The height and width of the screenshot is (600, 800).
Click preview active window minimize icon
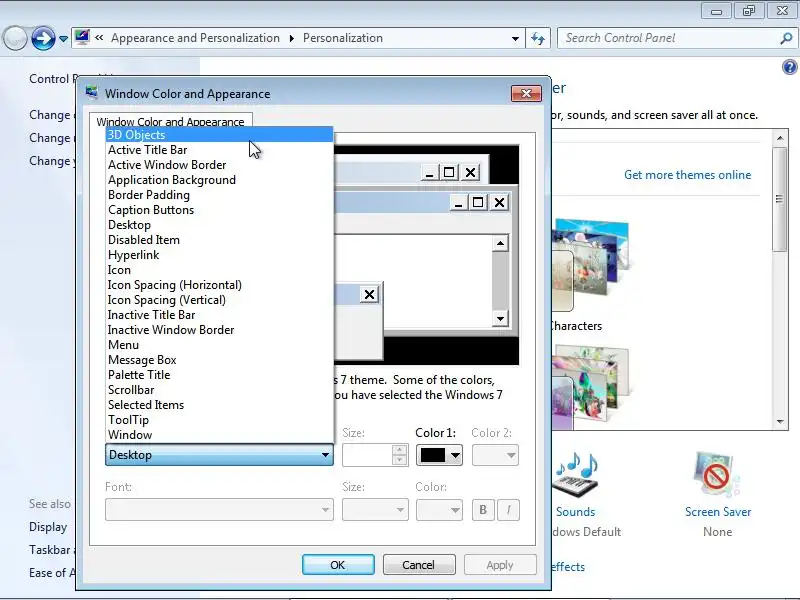pos(458,203)
